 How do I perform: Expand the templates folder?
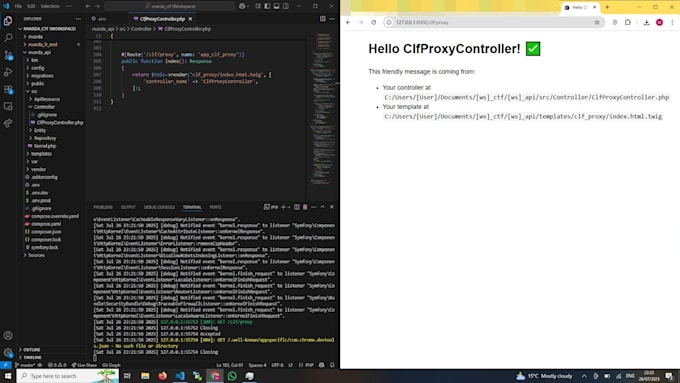pyautogui.click(x=41, y=154)
